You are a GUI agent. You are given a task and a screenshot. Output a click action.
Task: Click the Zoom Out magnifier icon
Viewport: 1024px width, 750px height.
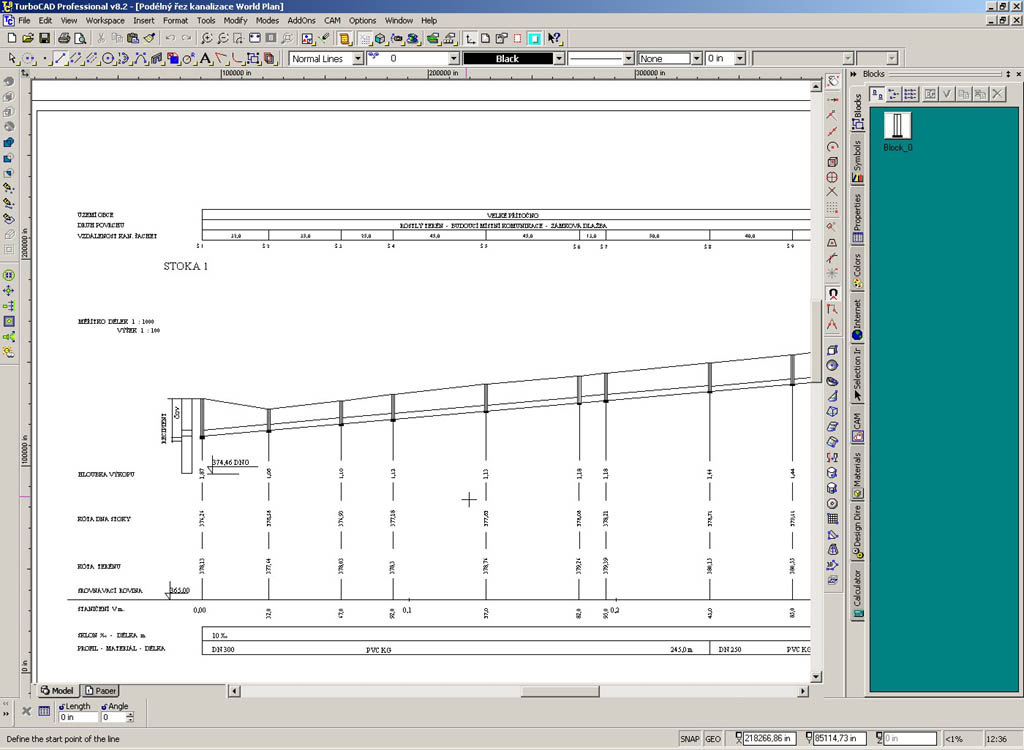223,39
